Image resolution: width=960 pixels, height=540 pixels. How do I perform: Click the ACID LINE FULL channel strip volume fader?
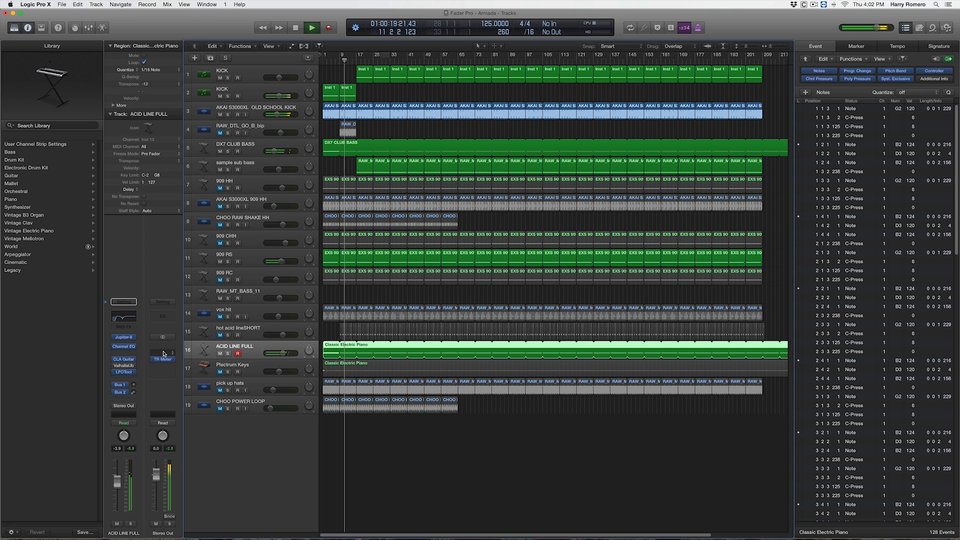(117, 482)
